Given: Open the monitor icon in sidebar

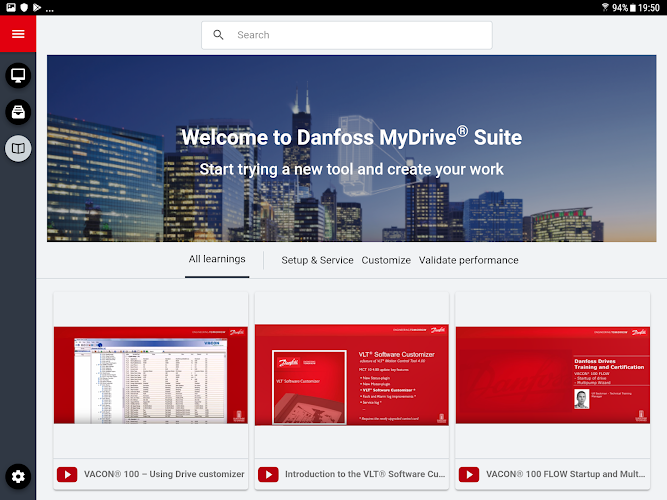Looking at the screenshot, I should [x=18, y=76].
